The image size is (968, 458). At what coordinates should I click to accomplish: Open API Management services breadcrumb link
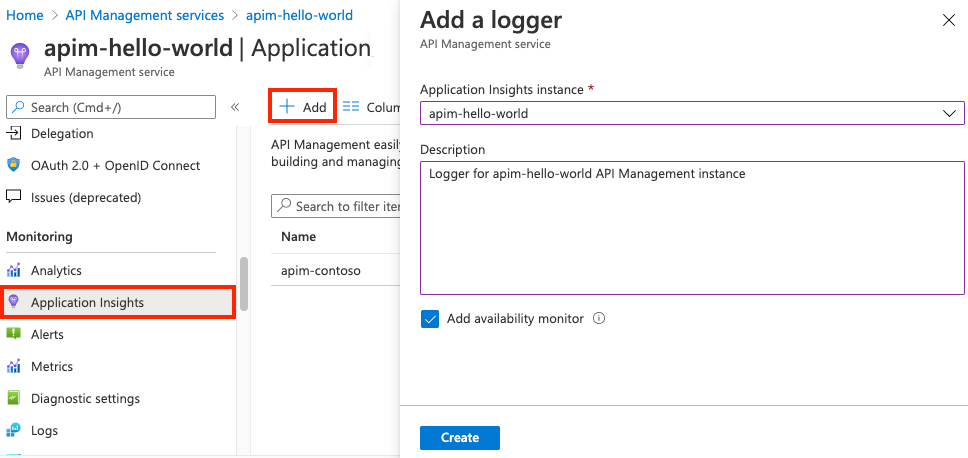(144, 16)
